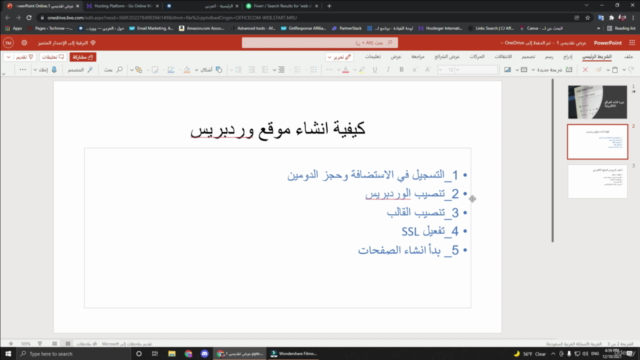This screenshot has width=640, height=360.
Task: Open the TM account avatar menu
Action: [8, 43]
